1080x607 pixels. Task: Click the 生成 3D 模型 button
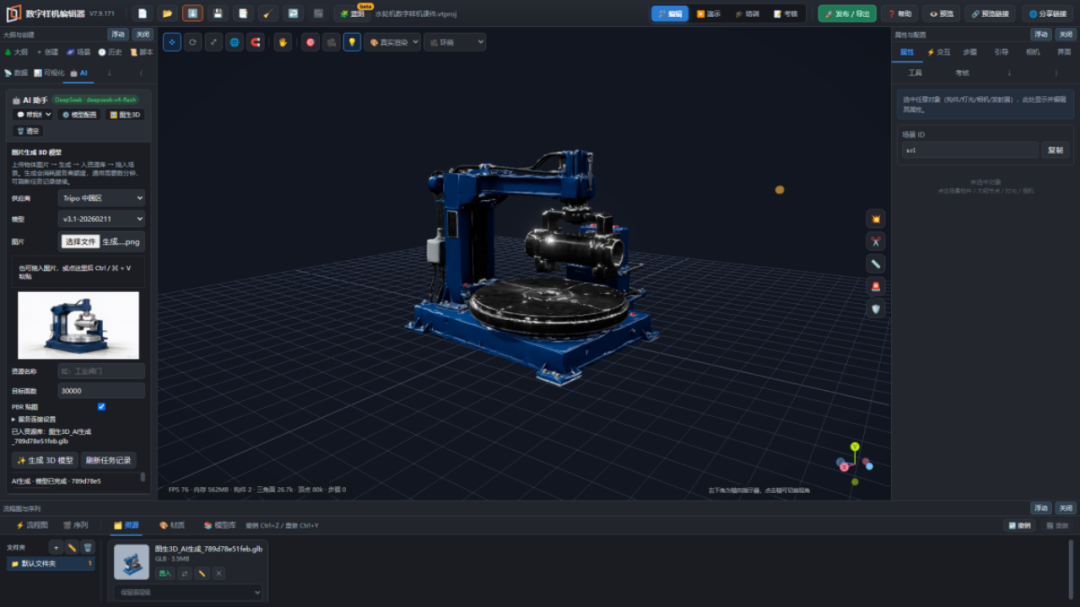pos(45,460)
